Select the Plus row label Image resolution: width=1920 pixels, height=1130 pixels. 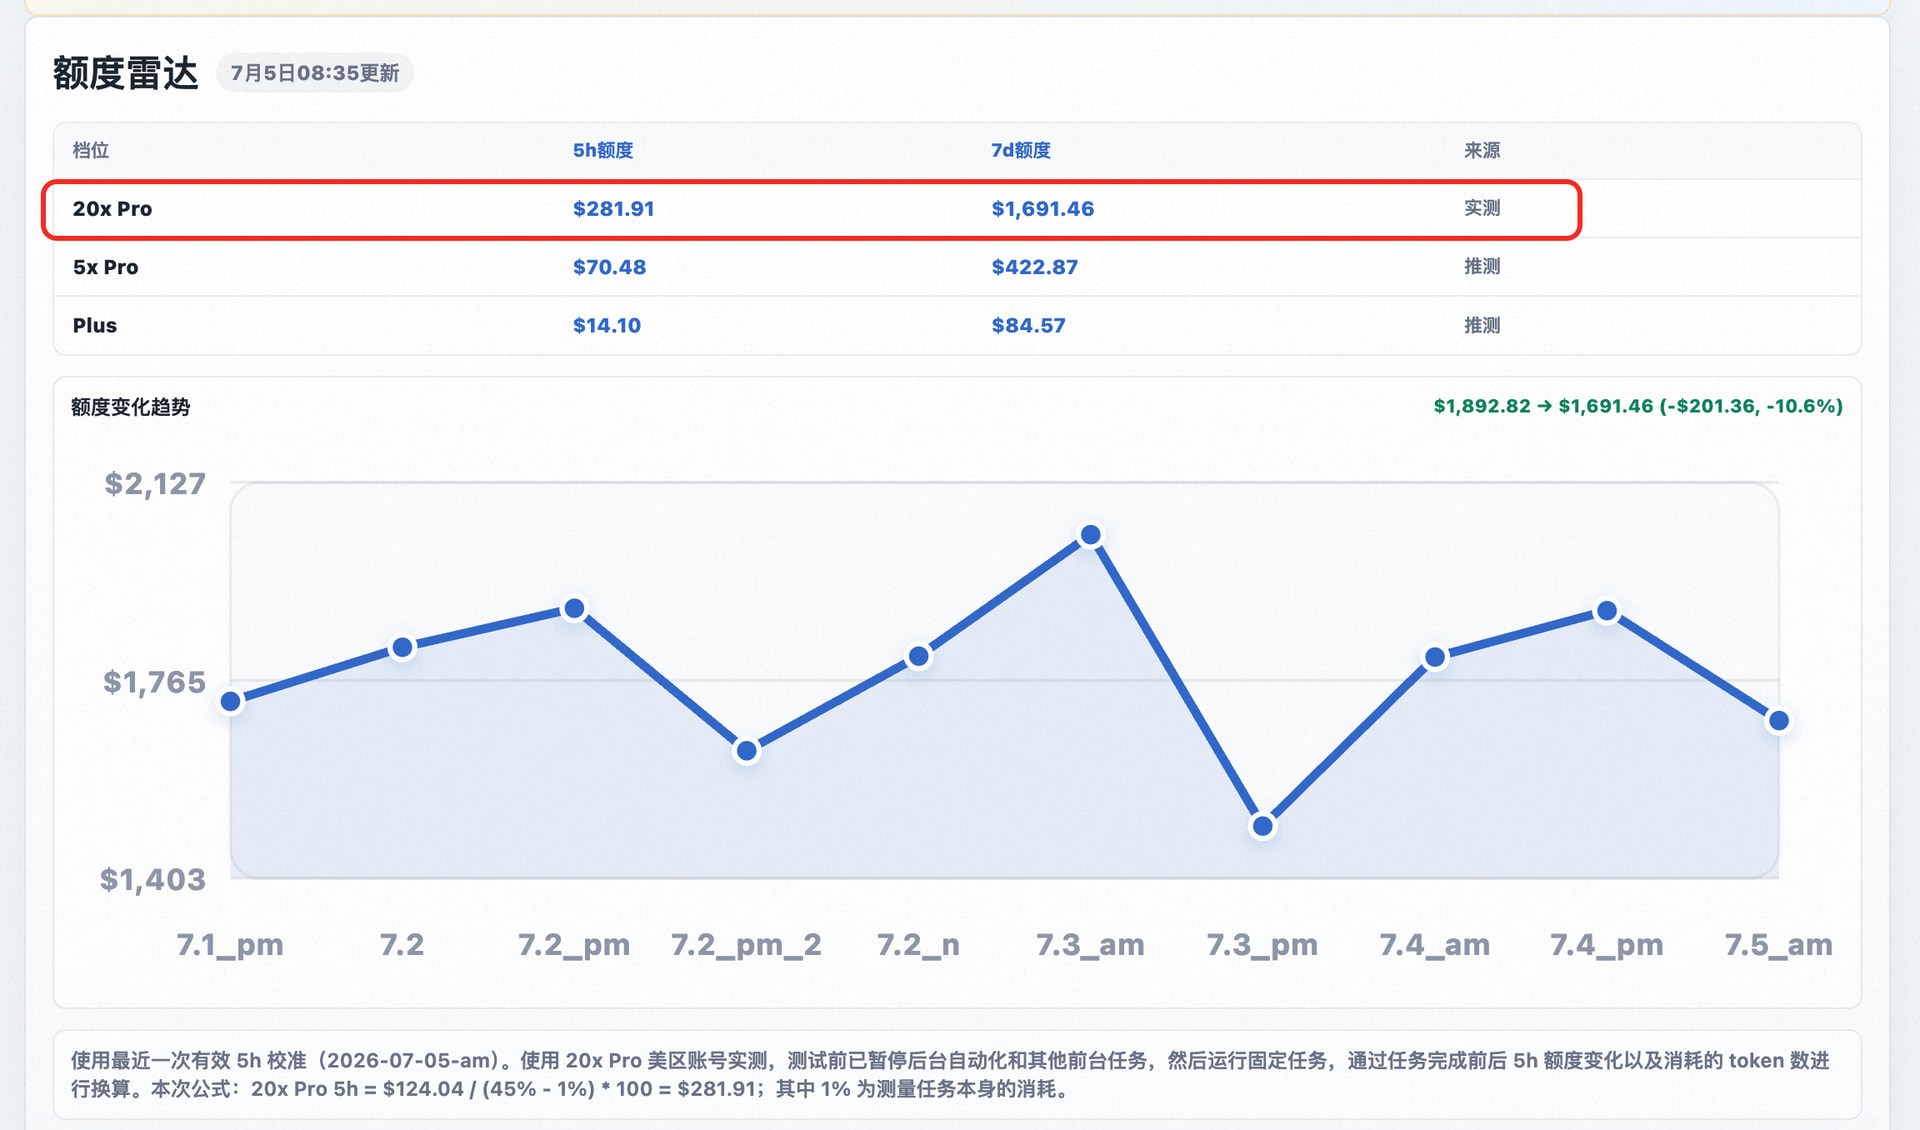[x=95, y=325]
